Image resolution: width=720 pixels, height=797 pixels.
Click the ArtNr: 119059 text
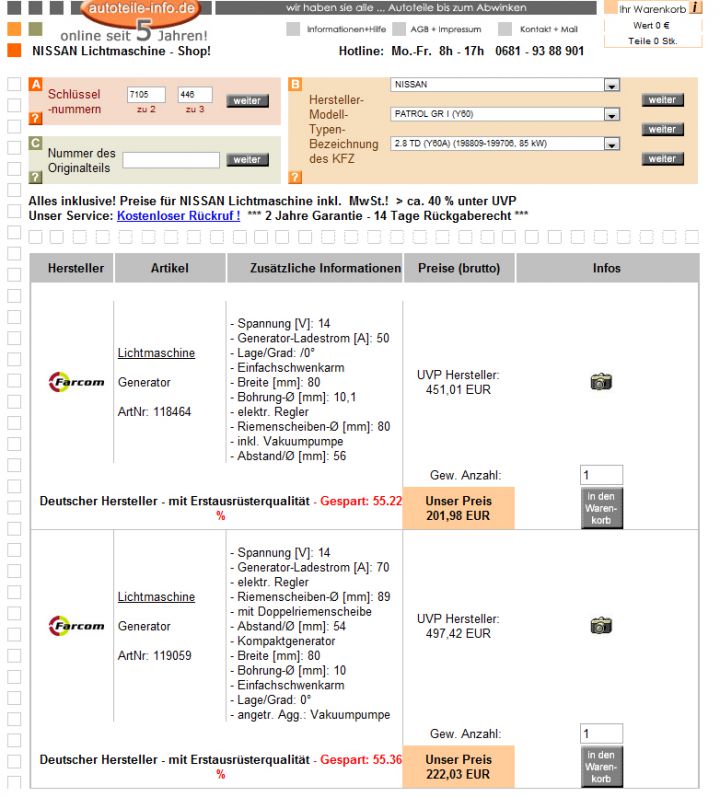pos(154,656)
